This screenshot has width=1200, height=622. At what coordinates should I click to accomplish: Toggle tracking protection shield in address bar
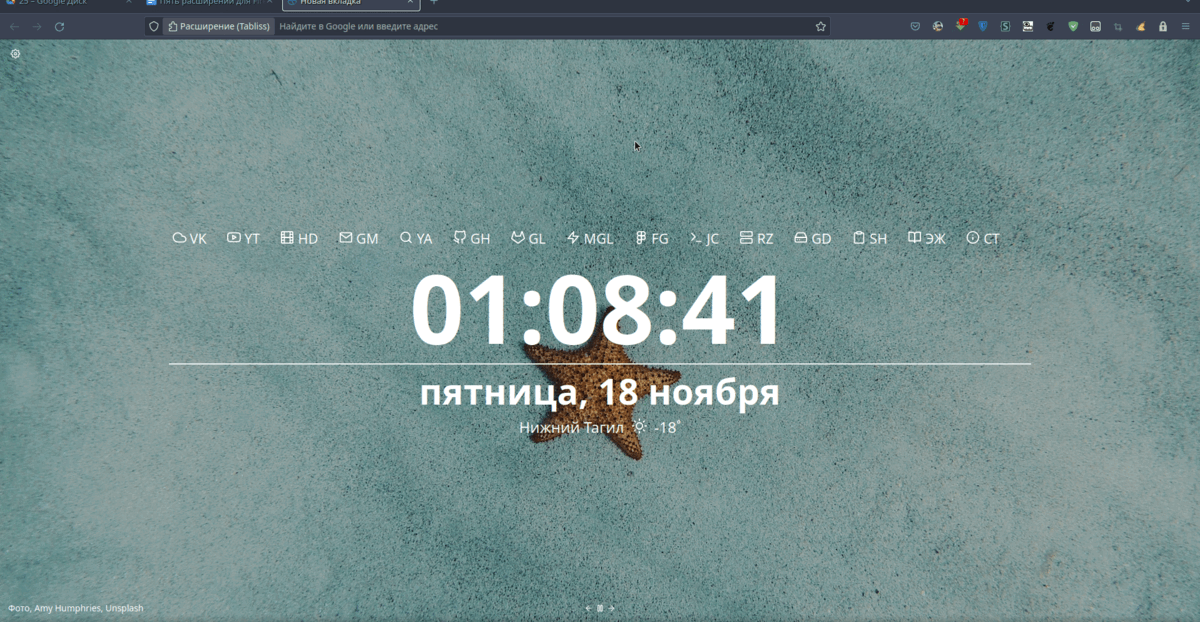(x=154, y=26)
